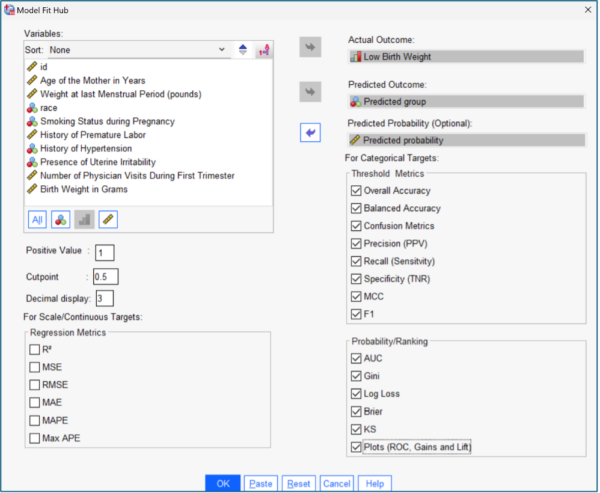The image size is (600, 493).
Task: Click the Cancel button
Action: [336, 483]
